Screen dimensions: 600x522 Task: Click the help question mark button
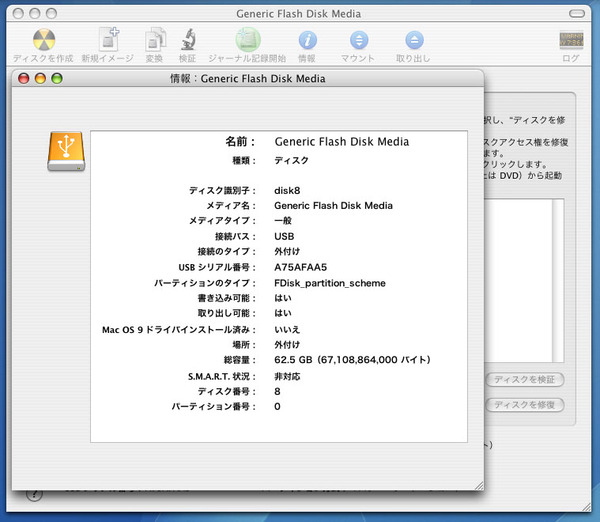[34, 494]
